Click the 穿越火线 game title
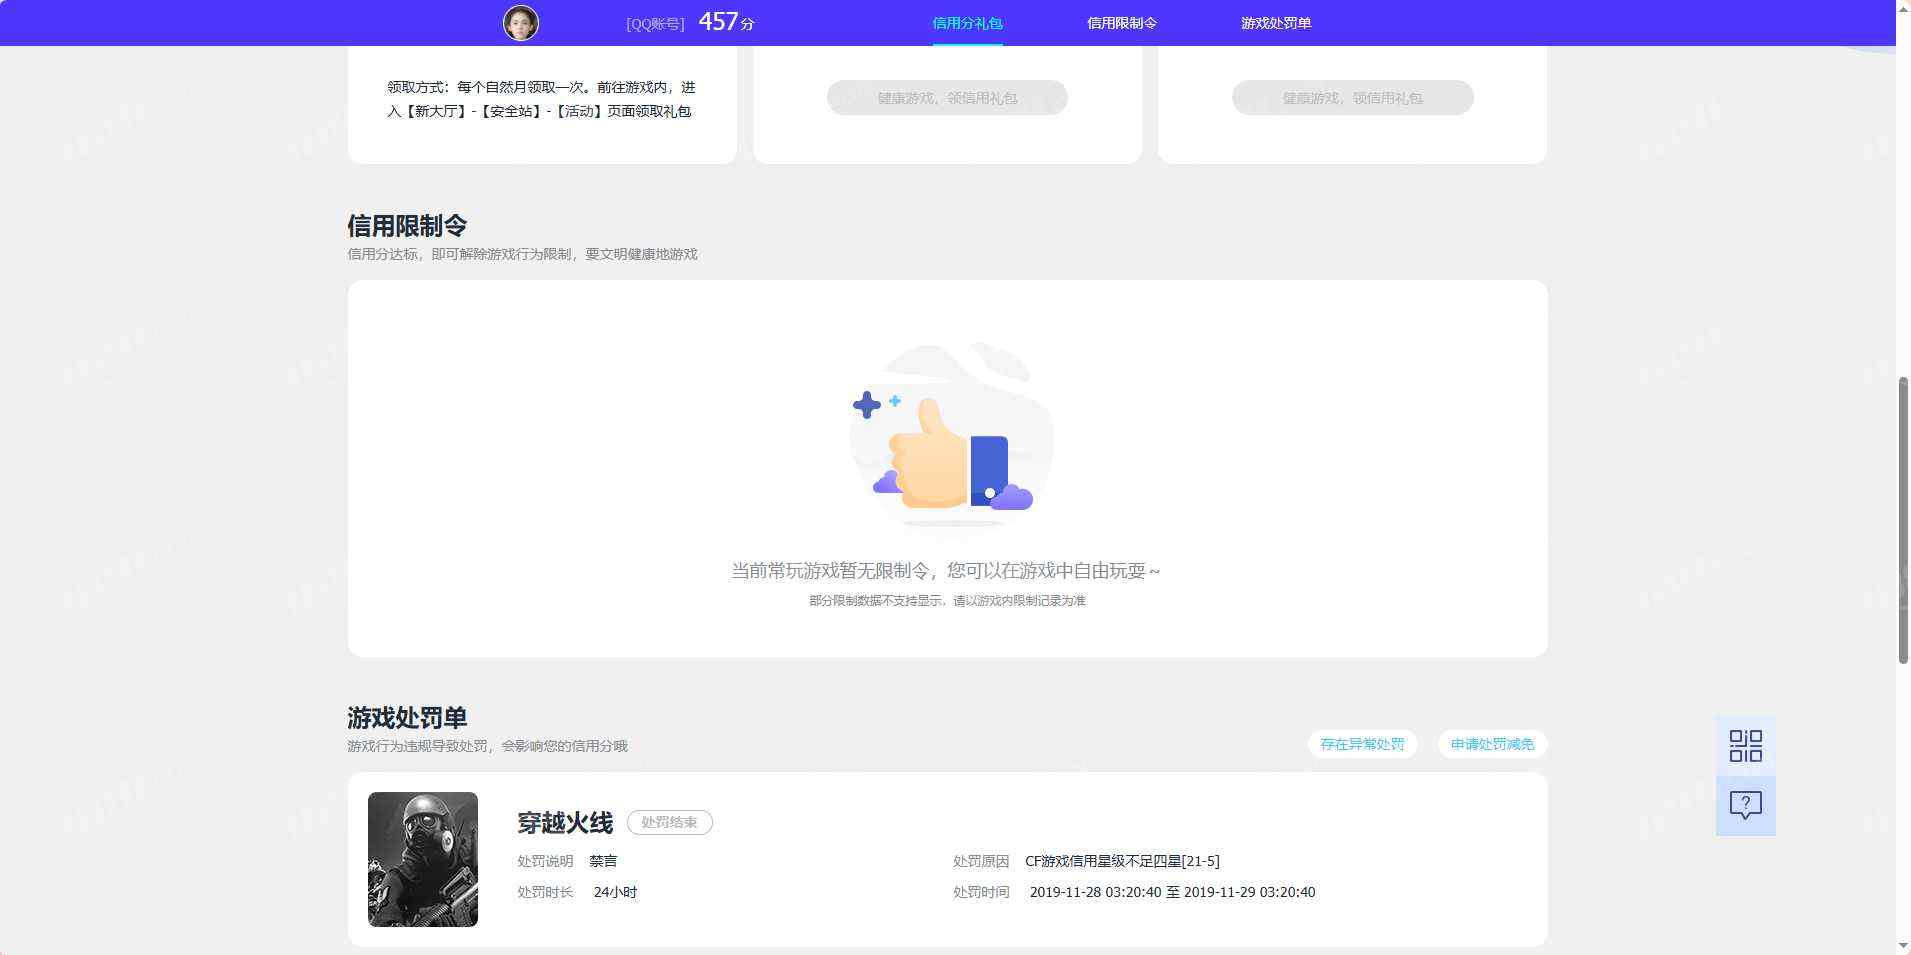 tap(565, 823)
